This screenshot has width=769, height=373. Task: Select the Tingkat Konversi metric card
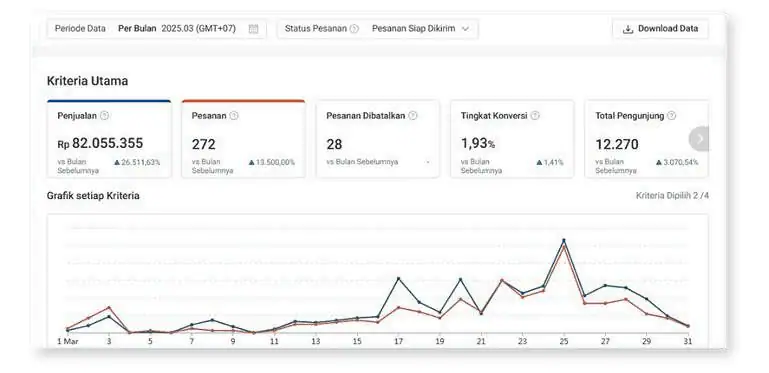point(512,139)
